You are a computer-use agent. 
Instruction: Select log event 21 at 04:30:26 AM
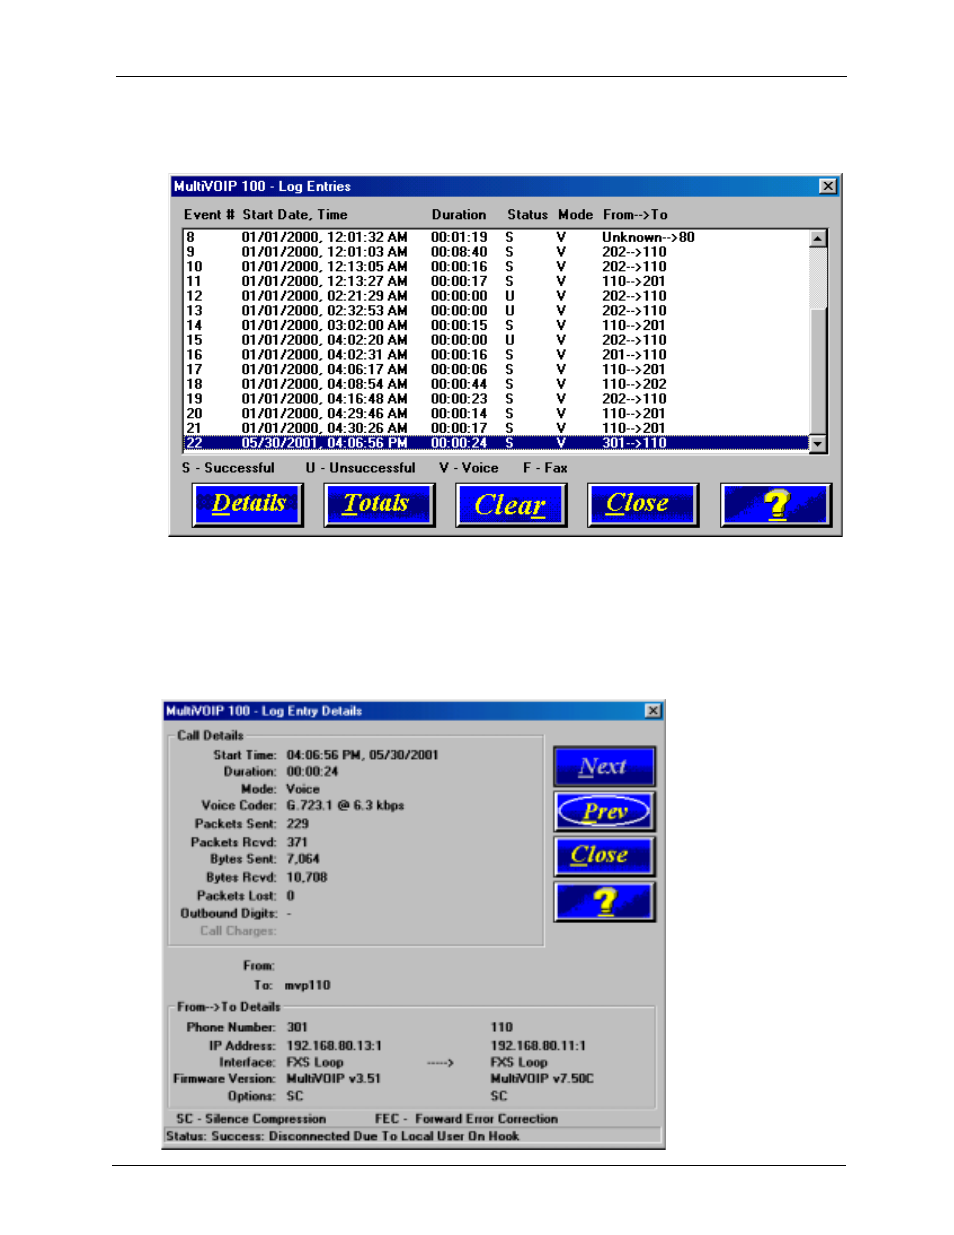point(496,428)
